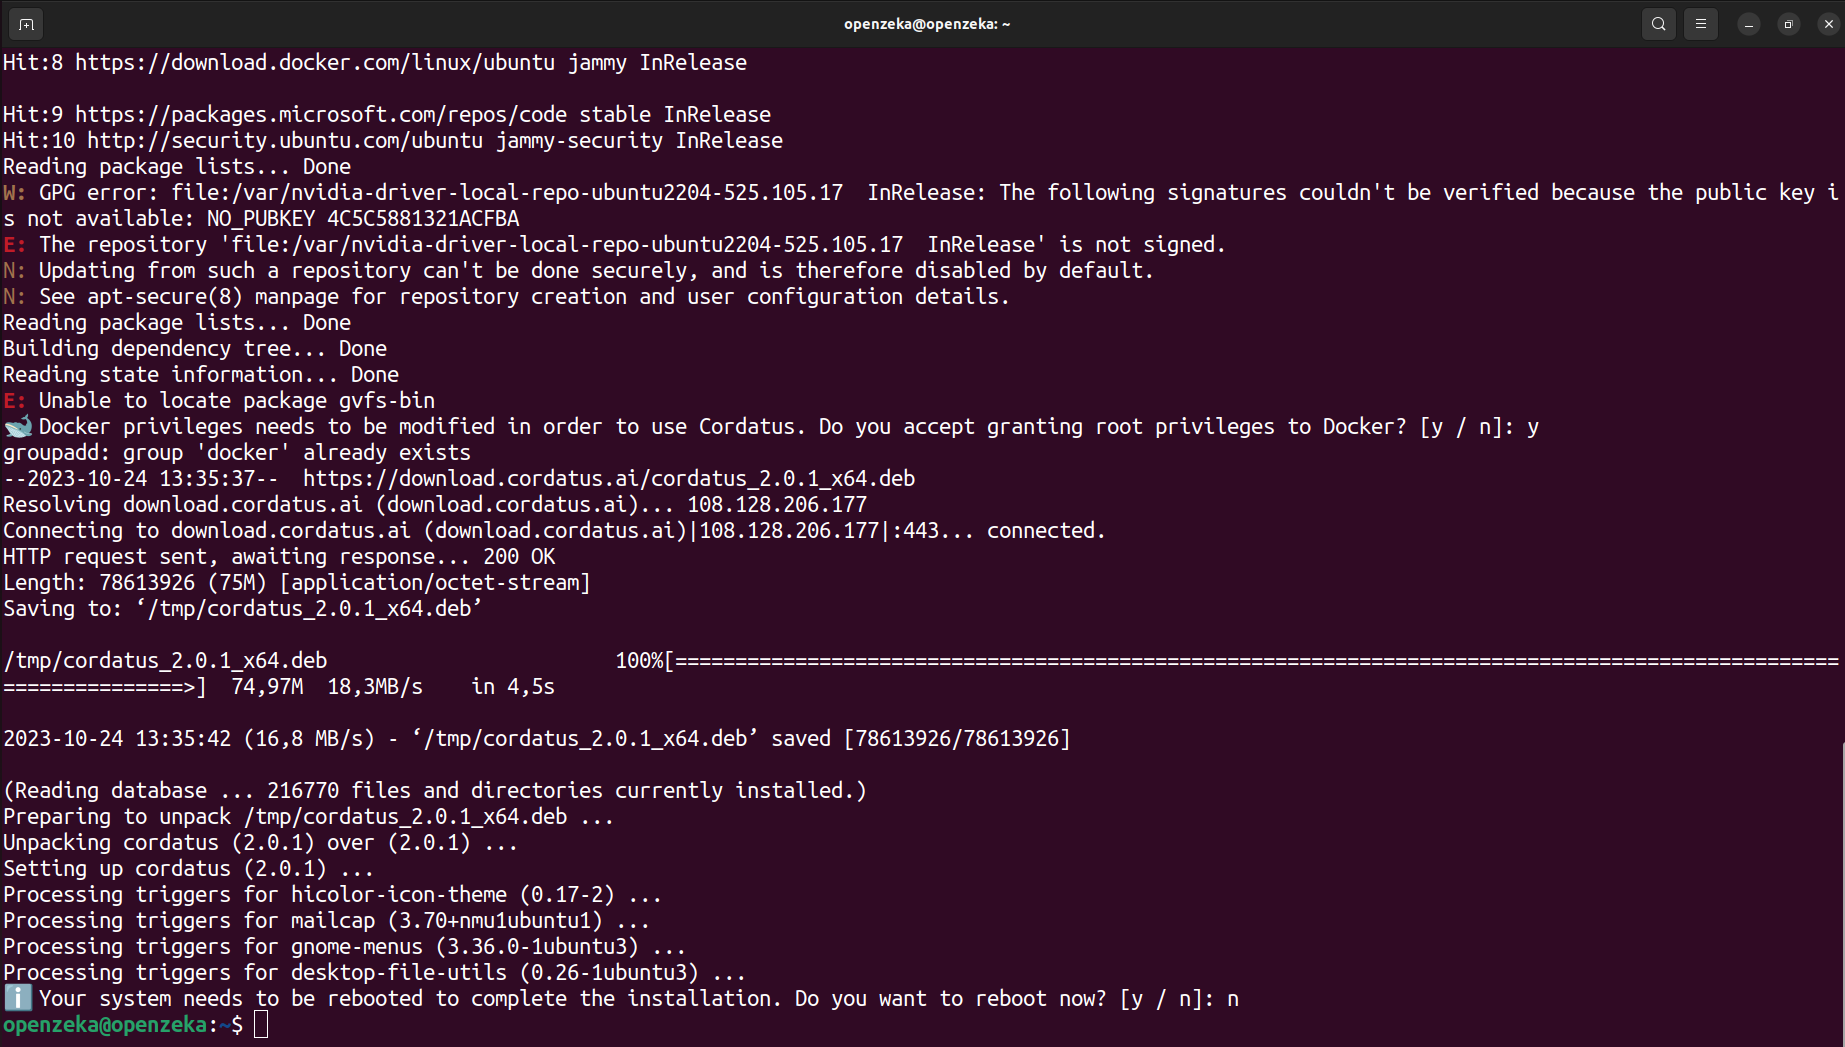Click the download.cordatus.ai .deb URL
This screenshot has height=1047, width=1845.
point(608,479)
